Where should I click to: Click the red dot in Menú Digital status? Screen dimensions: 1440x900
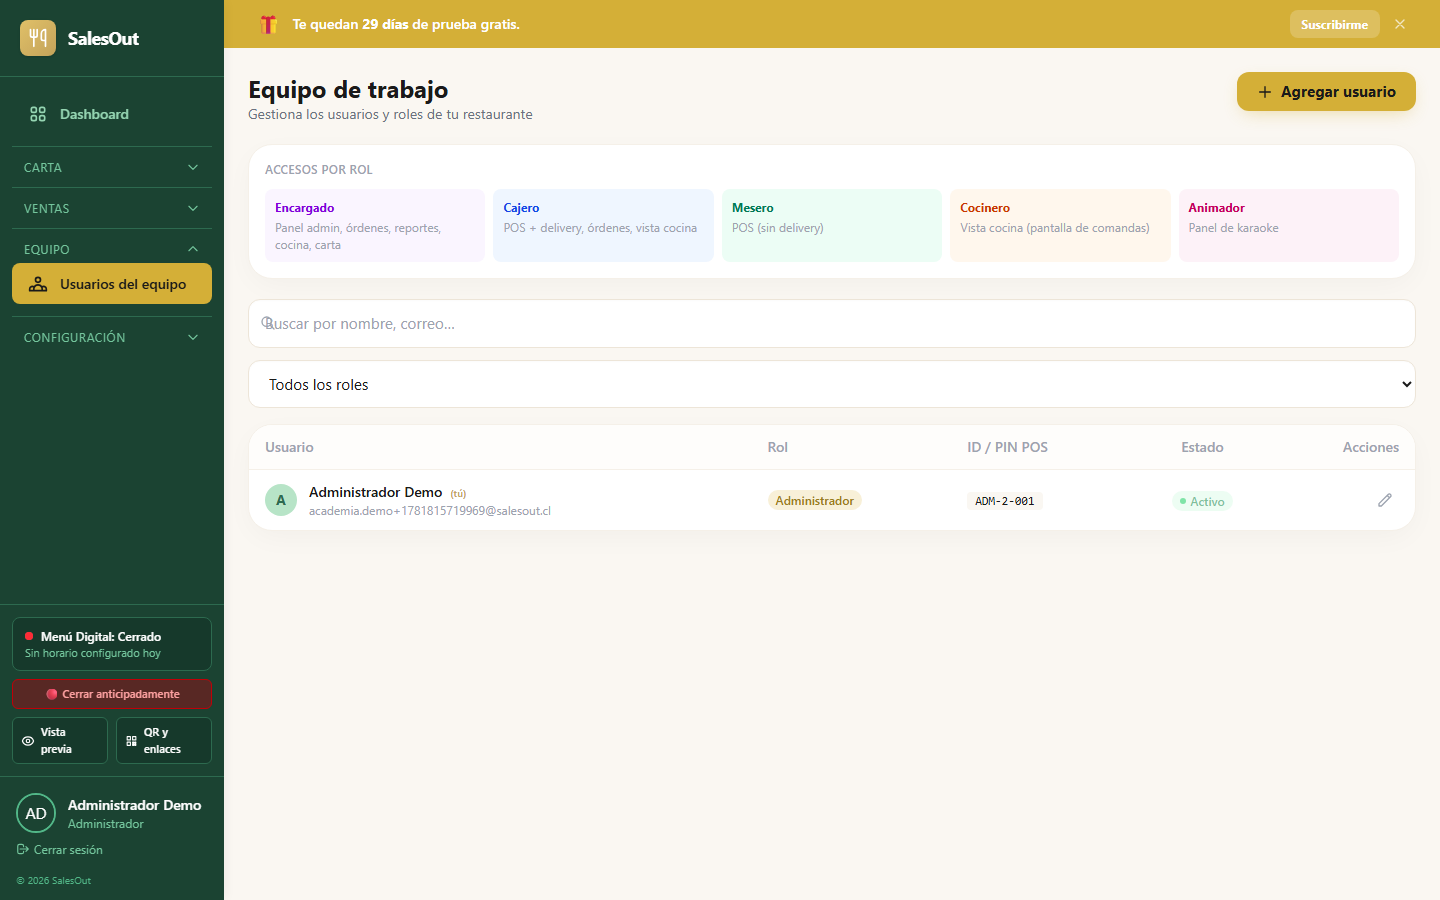tap(29, 636)
